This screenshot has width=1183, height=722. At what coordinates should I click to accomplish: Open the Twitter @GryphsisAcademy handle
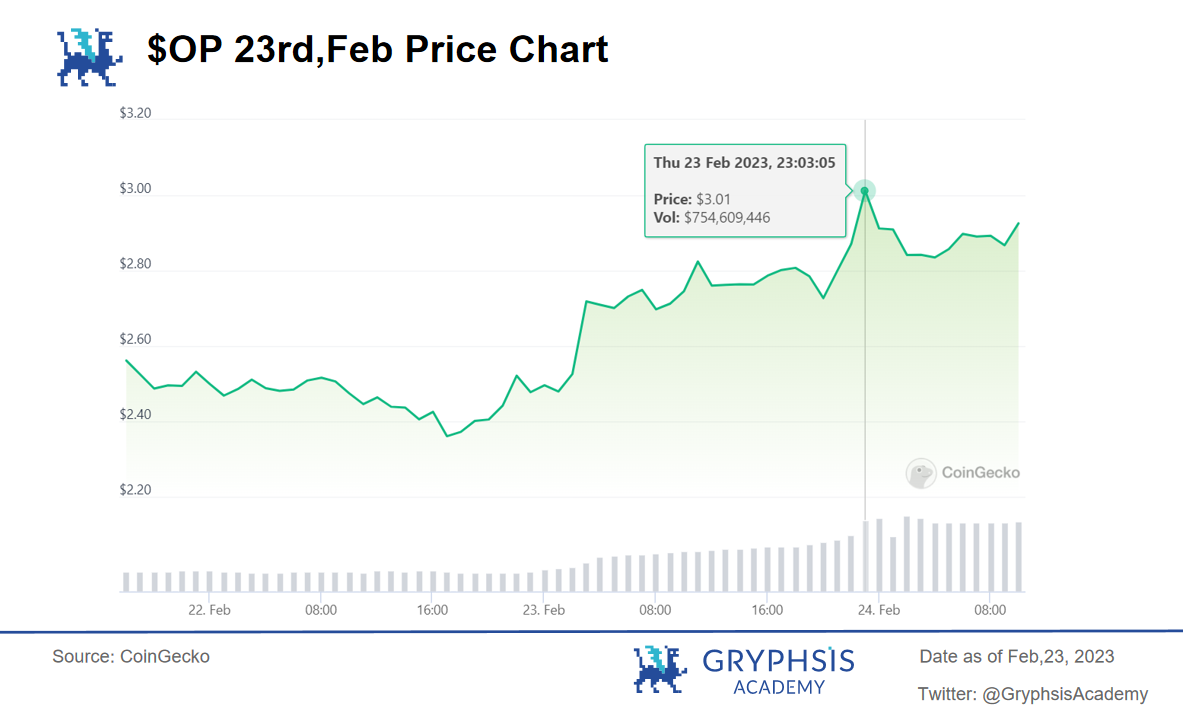1033,694
